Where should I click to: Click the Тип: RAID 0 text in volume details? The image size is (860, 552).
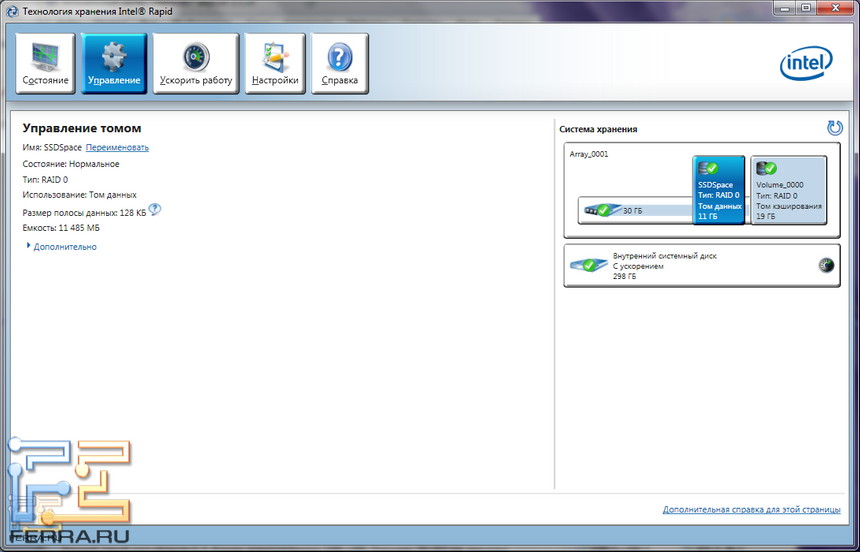pyautogui.click(x=46, y=179)
